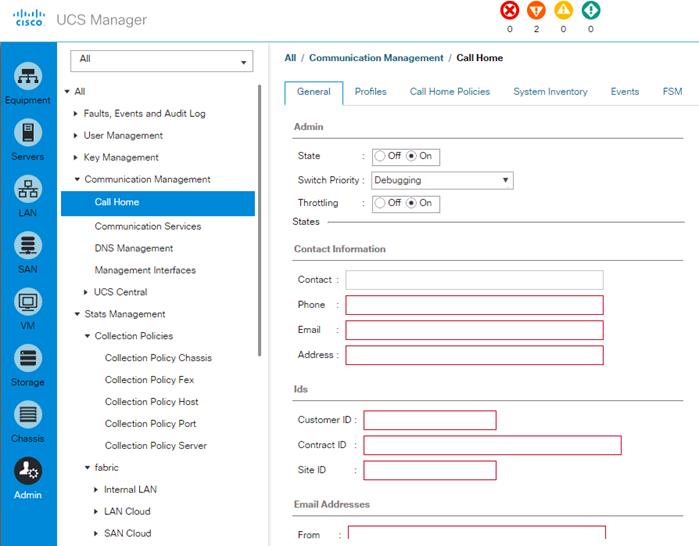Open the Admin navigation icon
This screenshot has height=546, width=699.
pyautogui.click(x=28, y=471)
